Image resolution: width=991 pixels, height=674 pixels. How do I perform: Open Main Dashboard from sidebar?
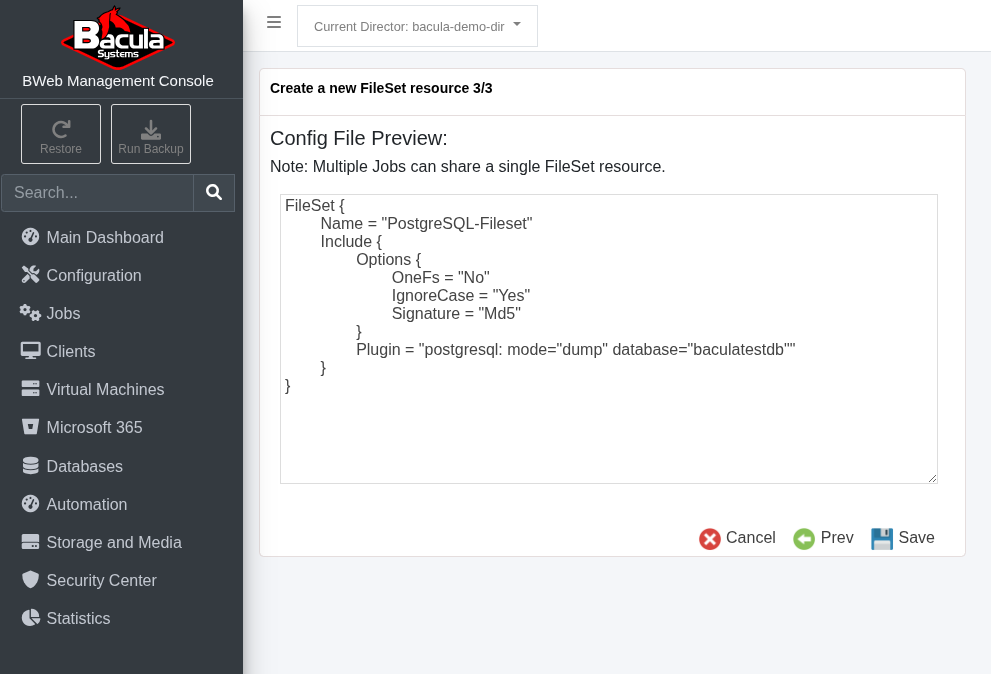pos(104,237)
